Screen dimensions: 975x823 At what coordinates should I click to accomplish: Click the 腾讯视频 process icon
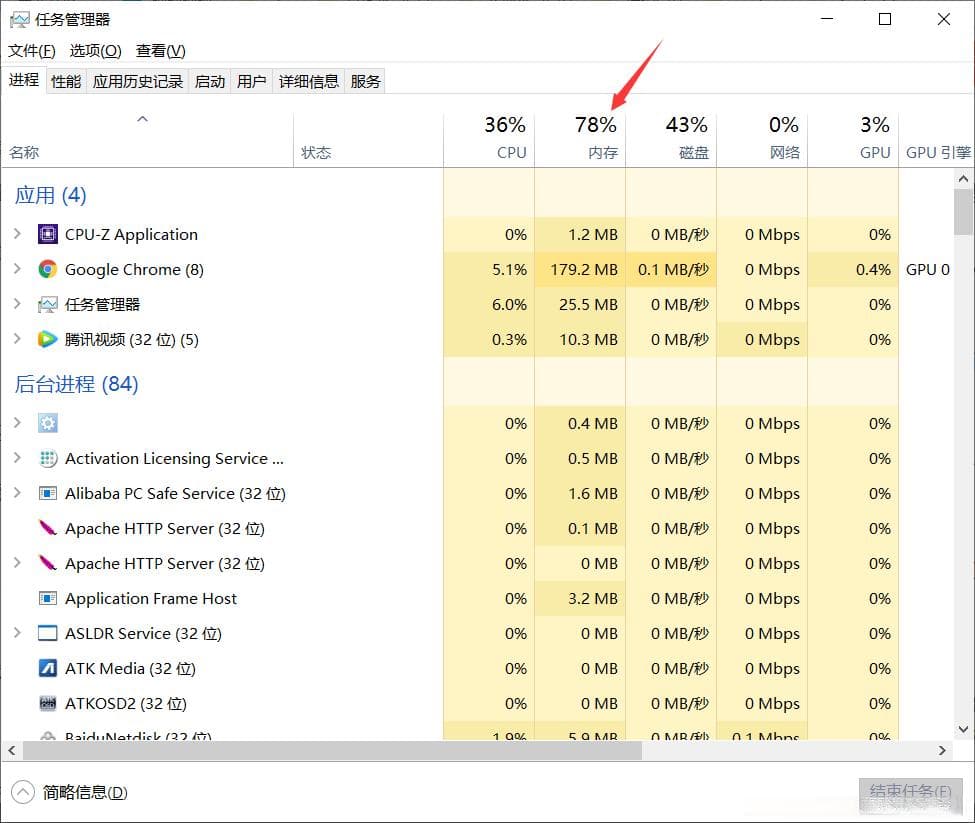[48, 339]
